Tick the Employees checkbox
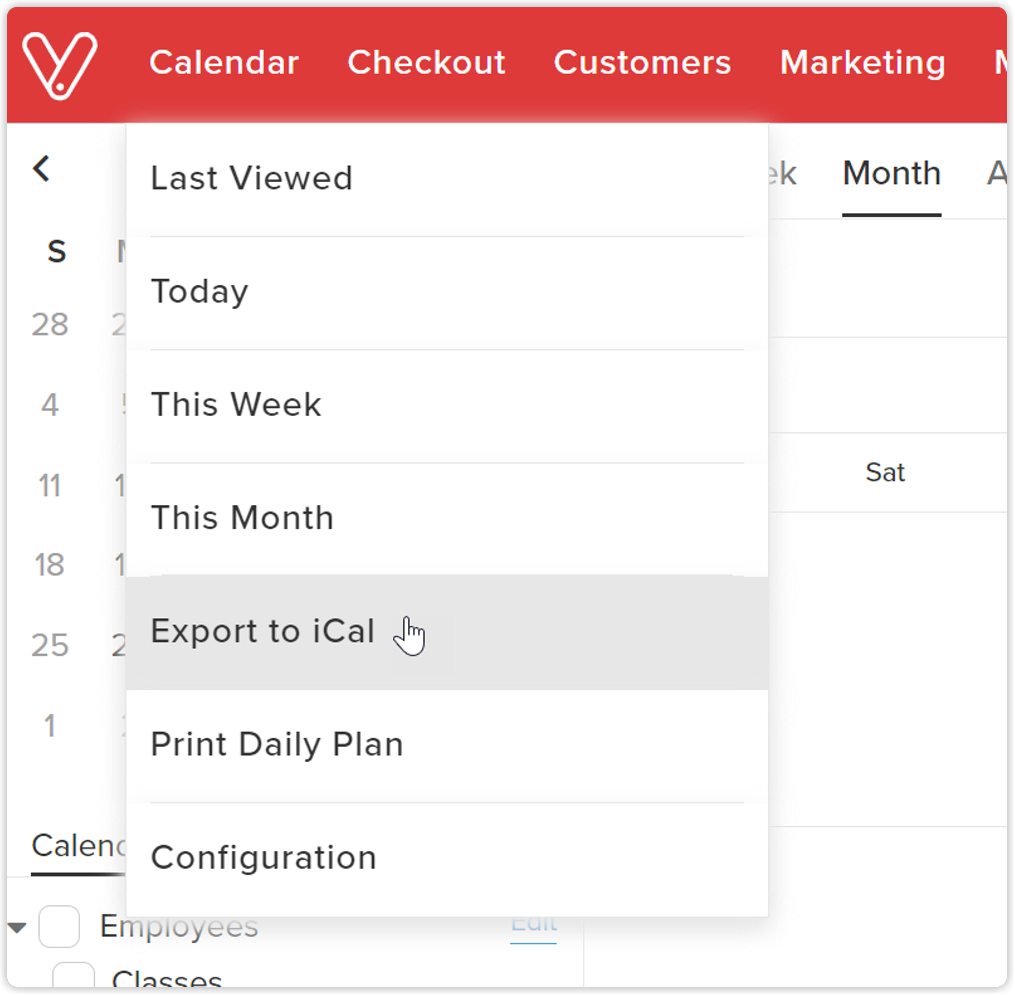The height and width of the screenshot is (995, 1015). 59,927
